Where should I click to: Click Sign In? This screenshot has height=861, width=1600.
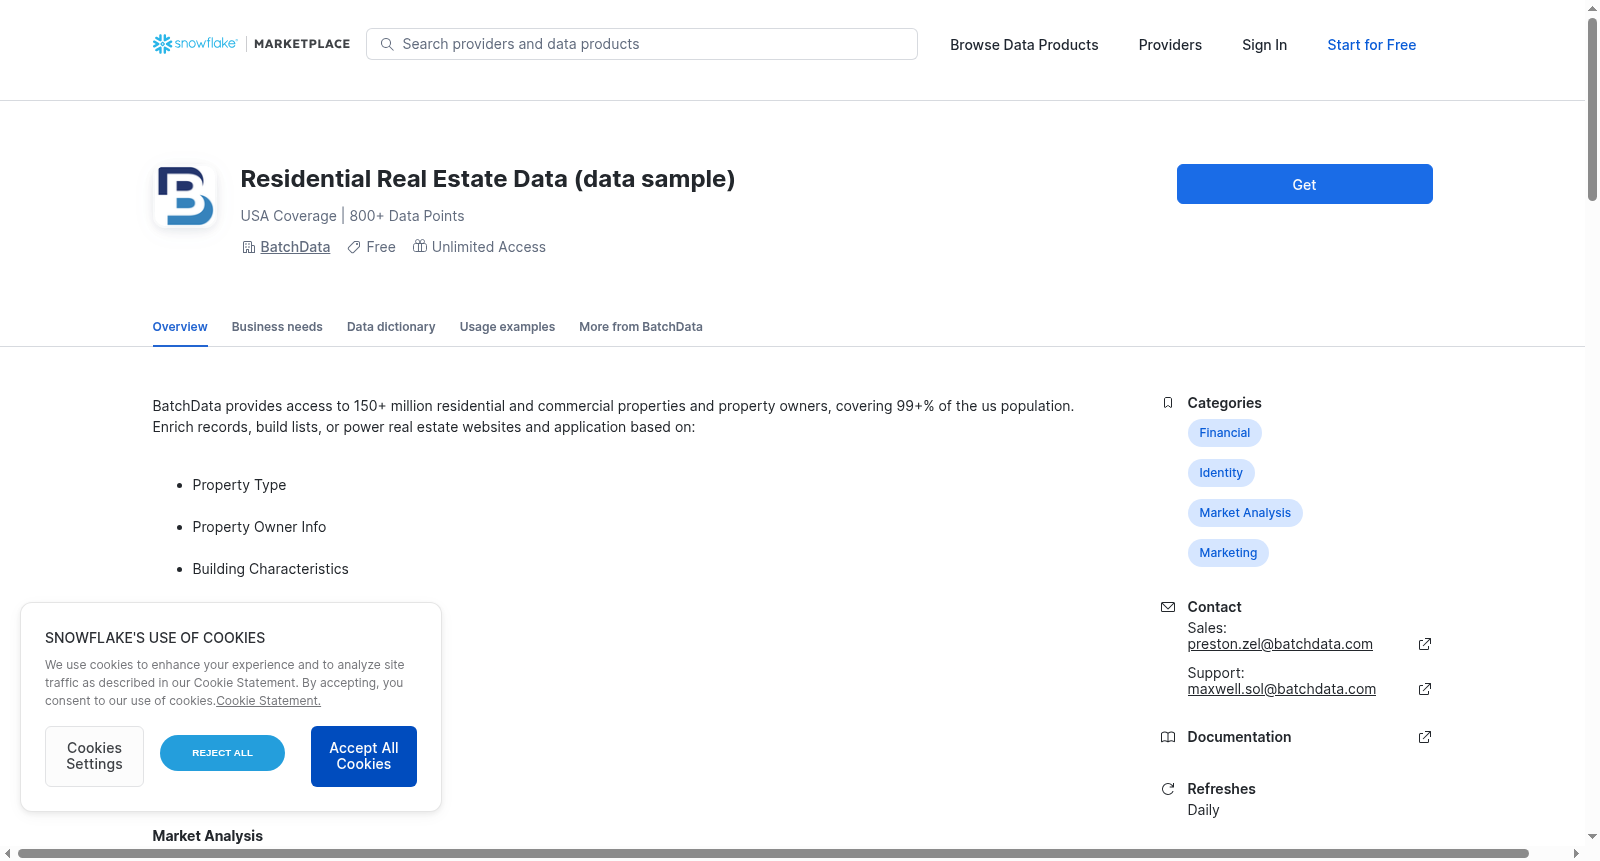point(1264,45)
